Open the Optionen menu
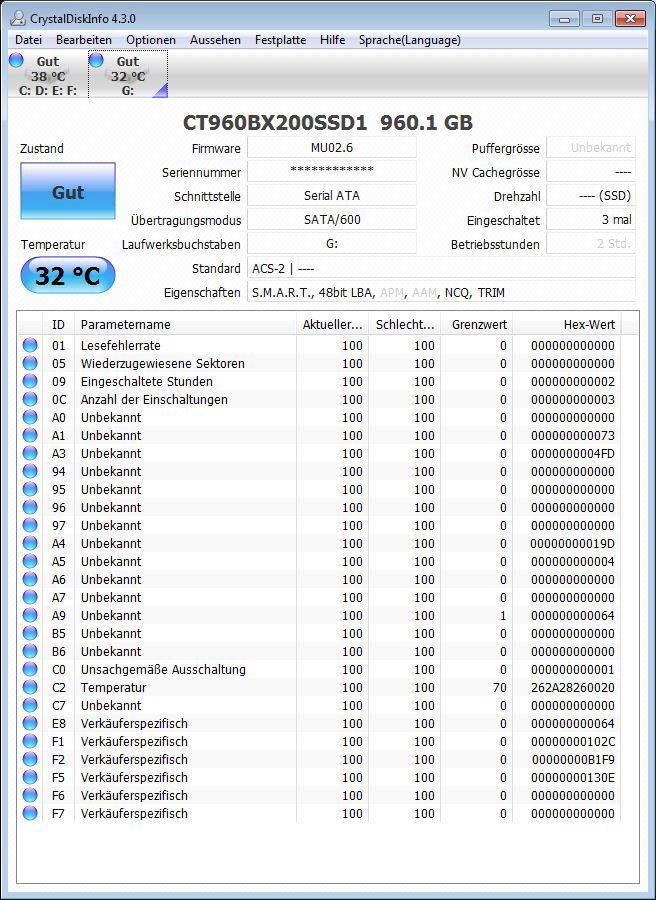The width and height of the screenshot is (656, 900). click(x=151, y=40)
